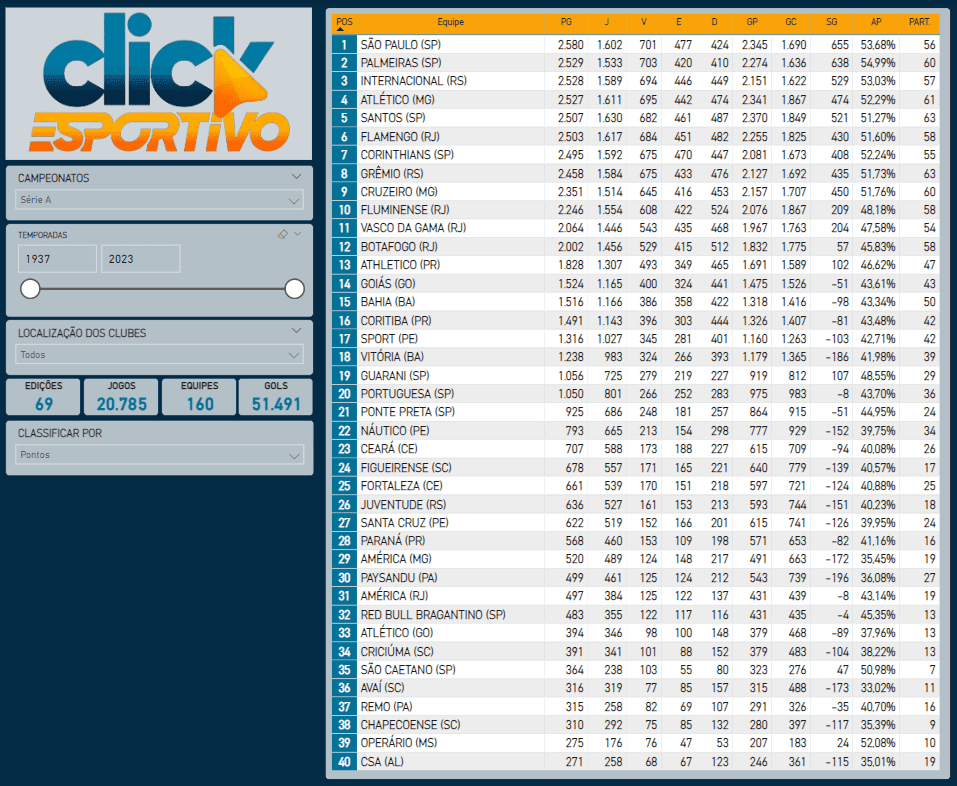Click the eraser icon to clear Temporadas
The image size is (957, 786).
[x=282, y=234]
